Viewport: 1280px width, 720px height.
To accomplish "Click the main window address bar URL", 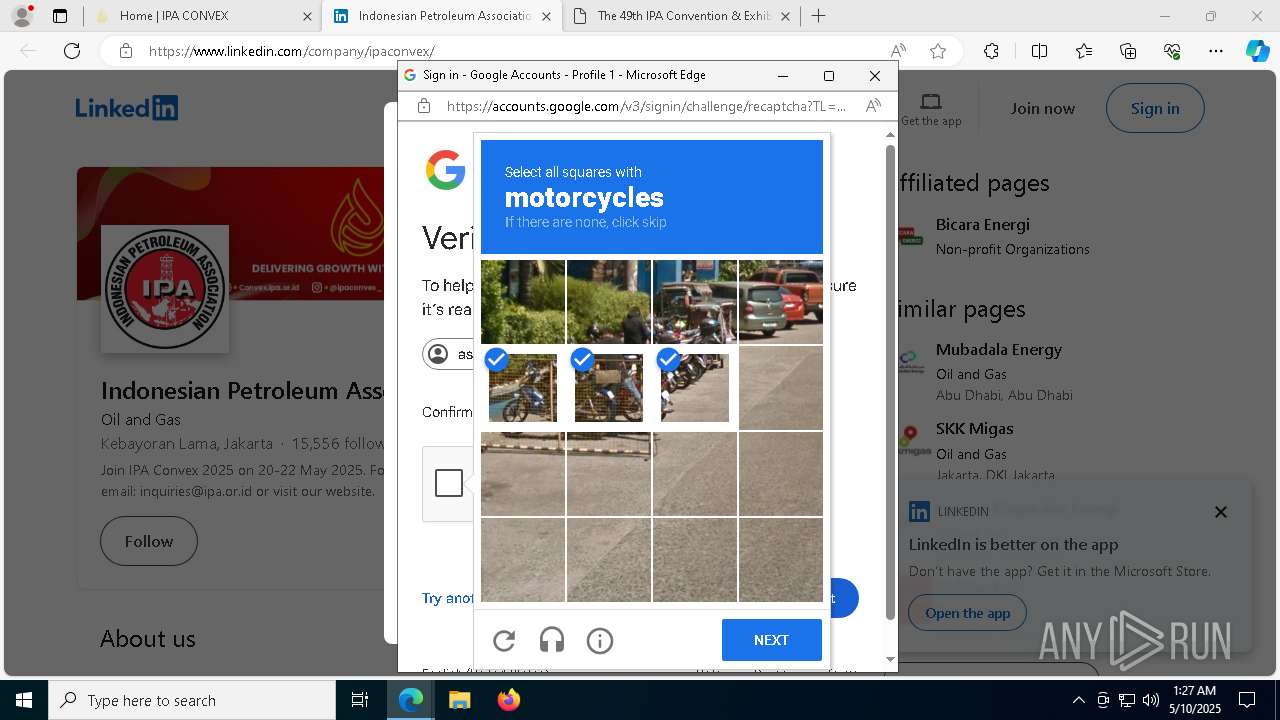I will (x=291, y=51).
